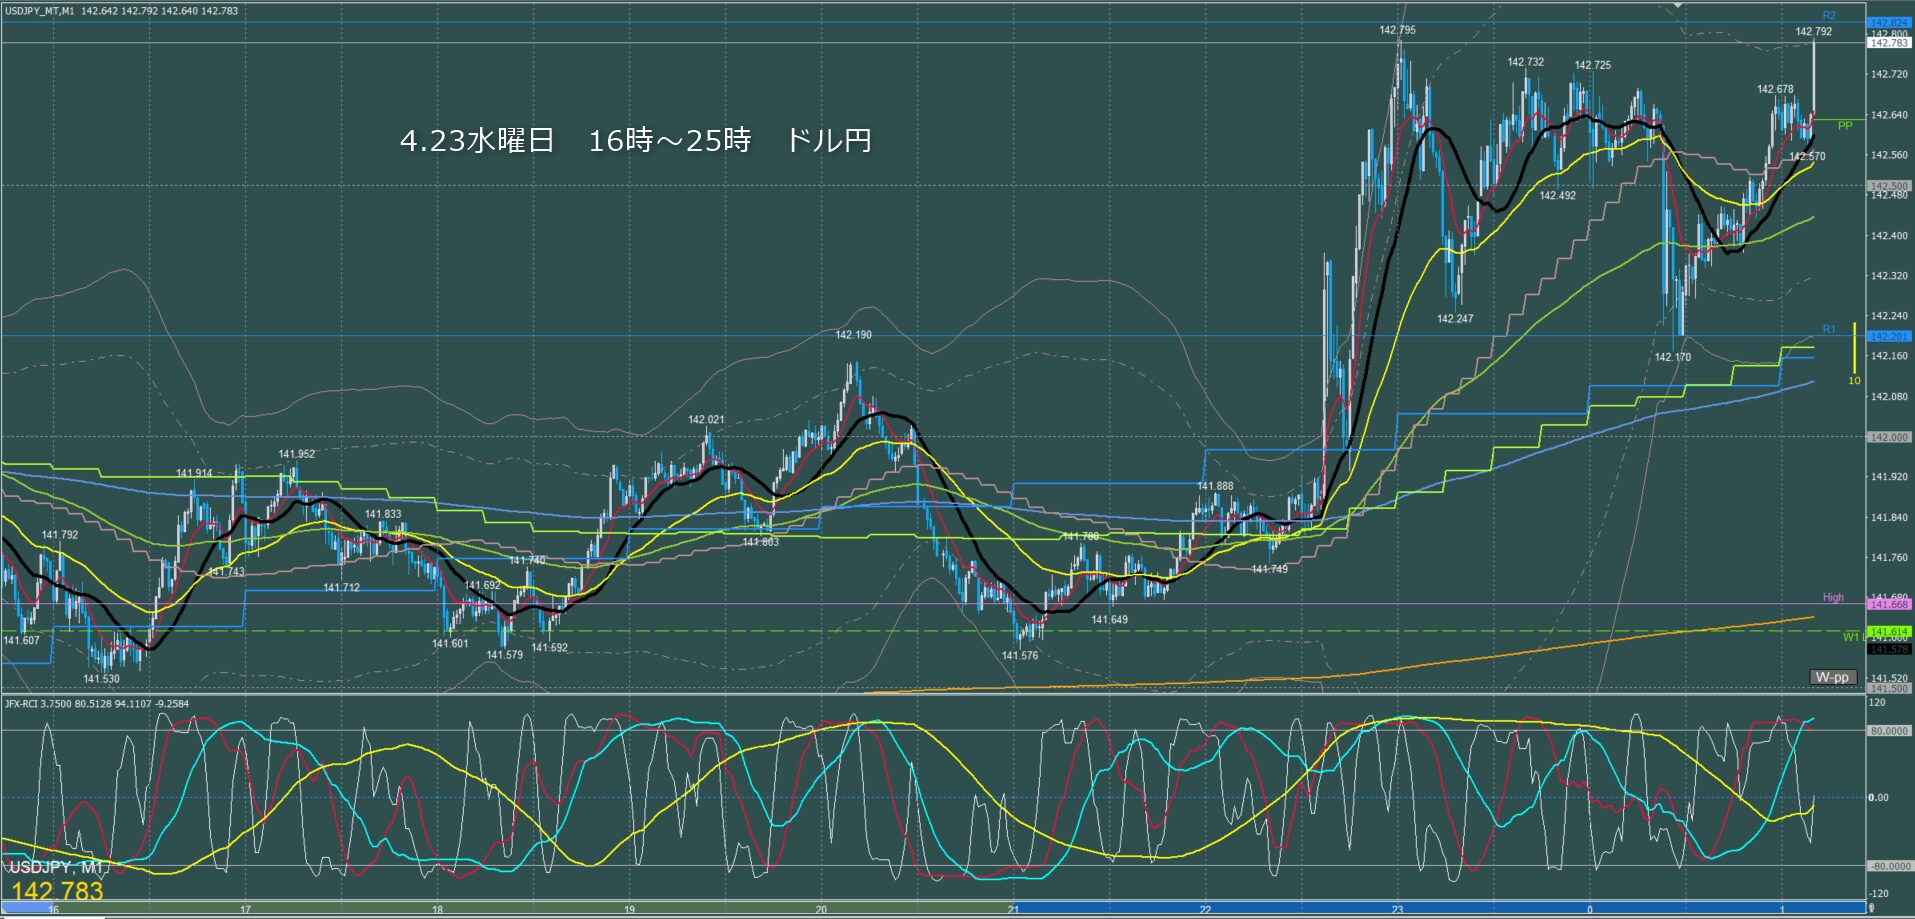This screenshot has width=1915, height=919.
Task: Click the blue 142.201 price tag
Action: [1889, 337]
